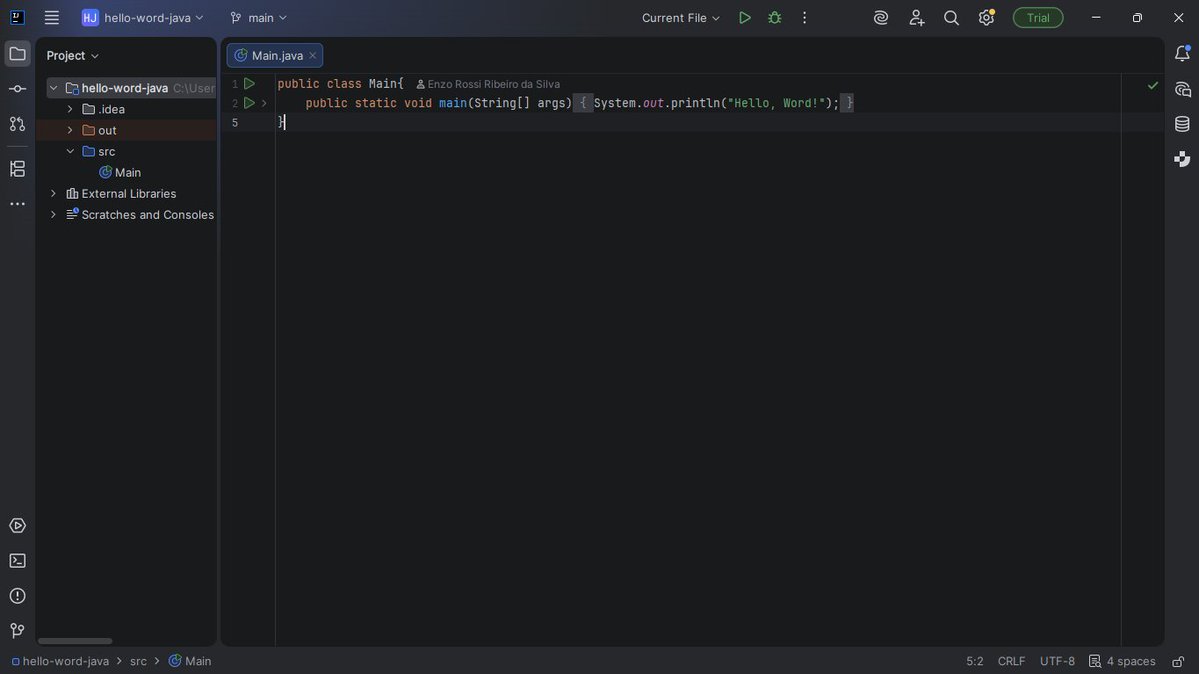The height and width of the screenshot is (674, 1199).
Task: Click the "Hello, Word!" string literal
Action: click(776, 103)
